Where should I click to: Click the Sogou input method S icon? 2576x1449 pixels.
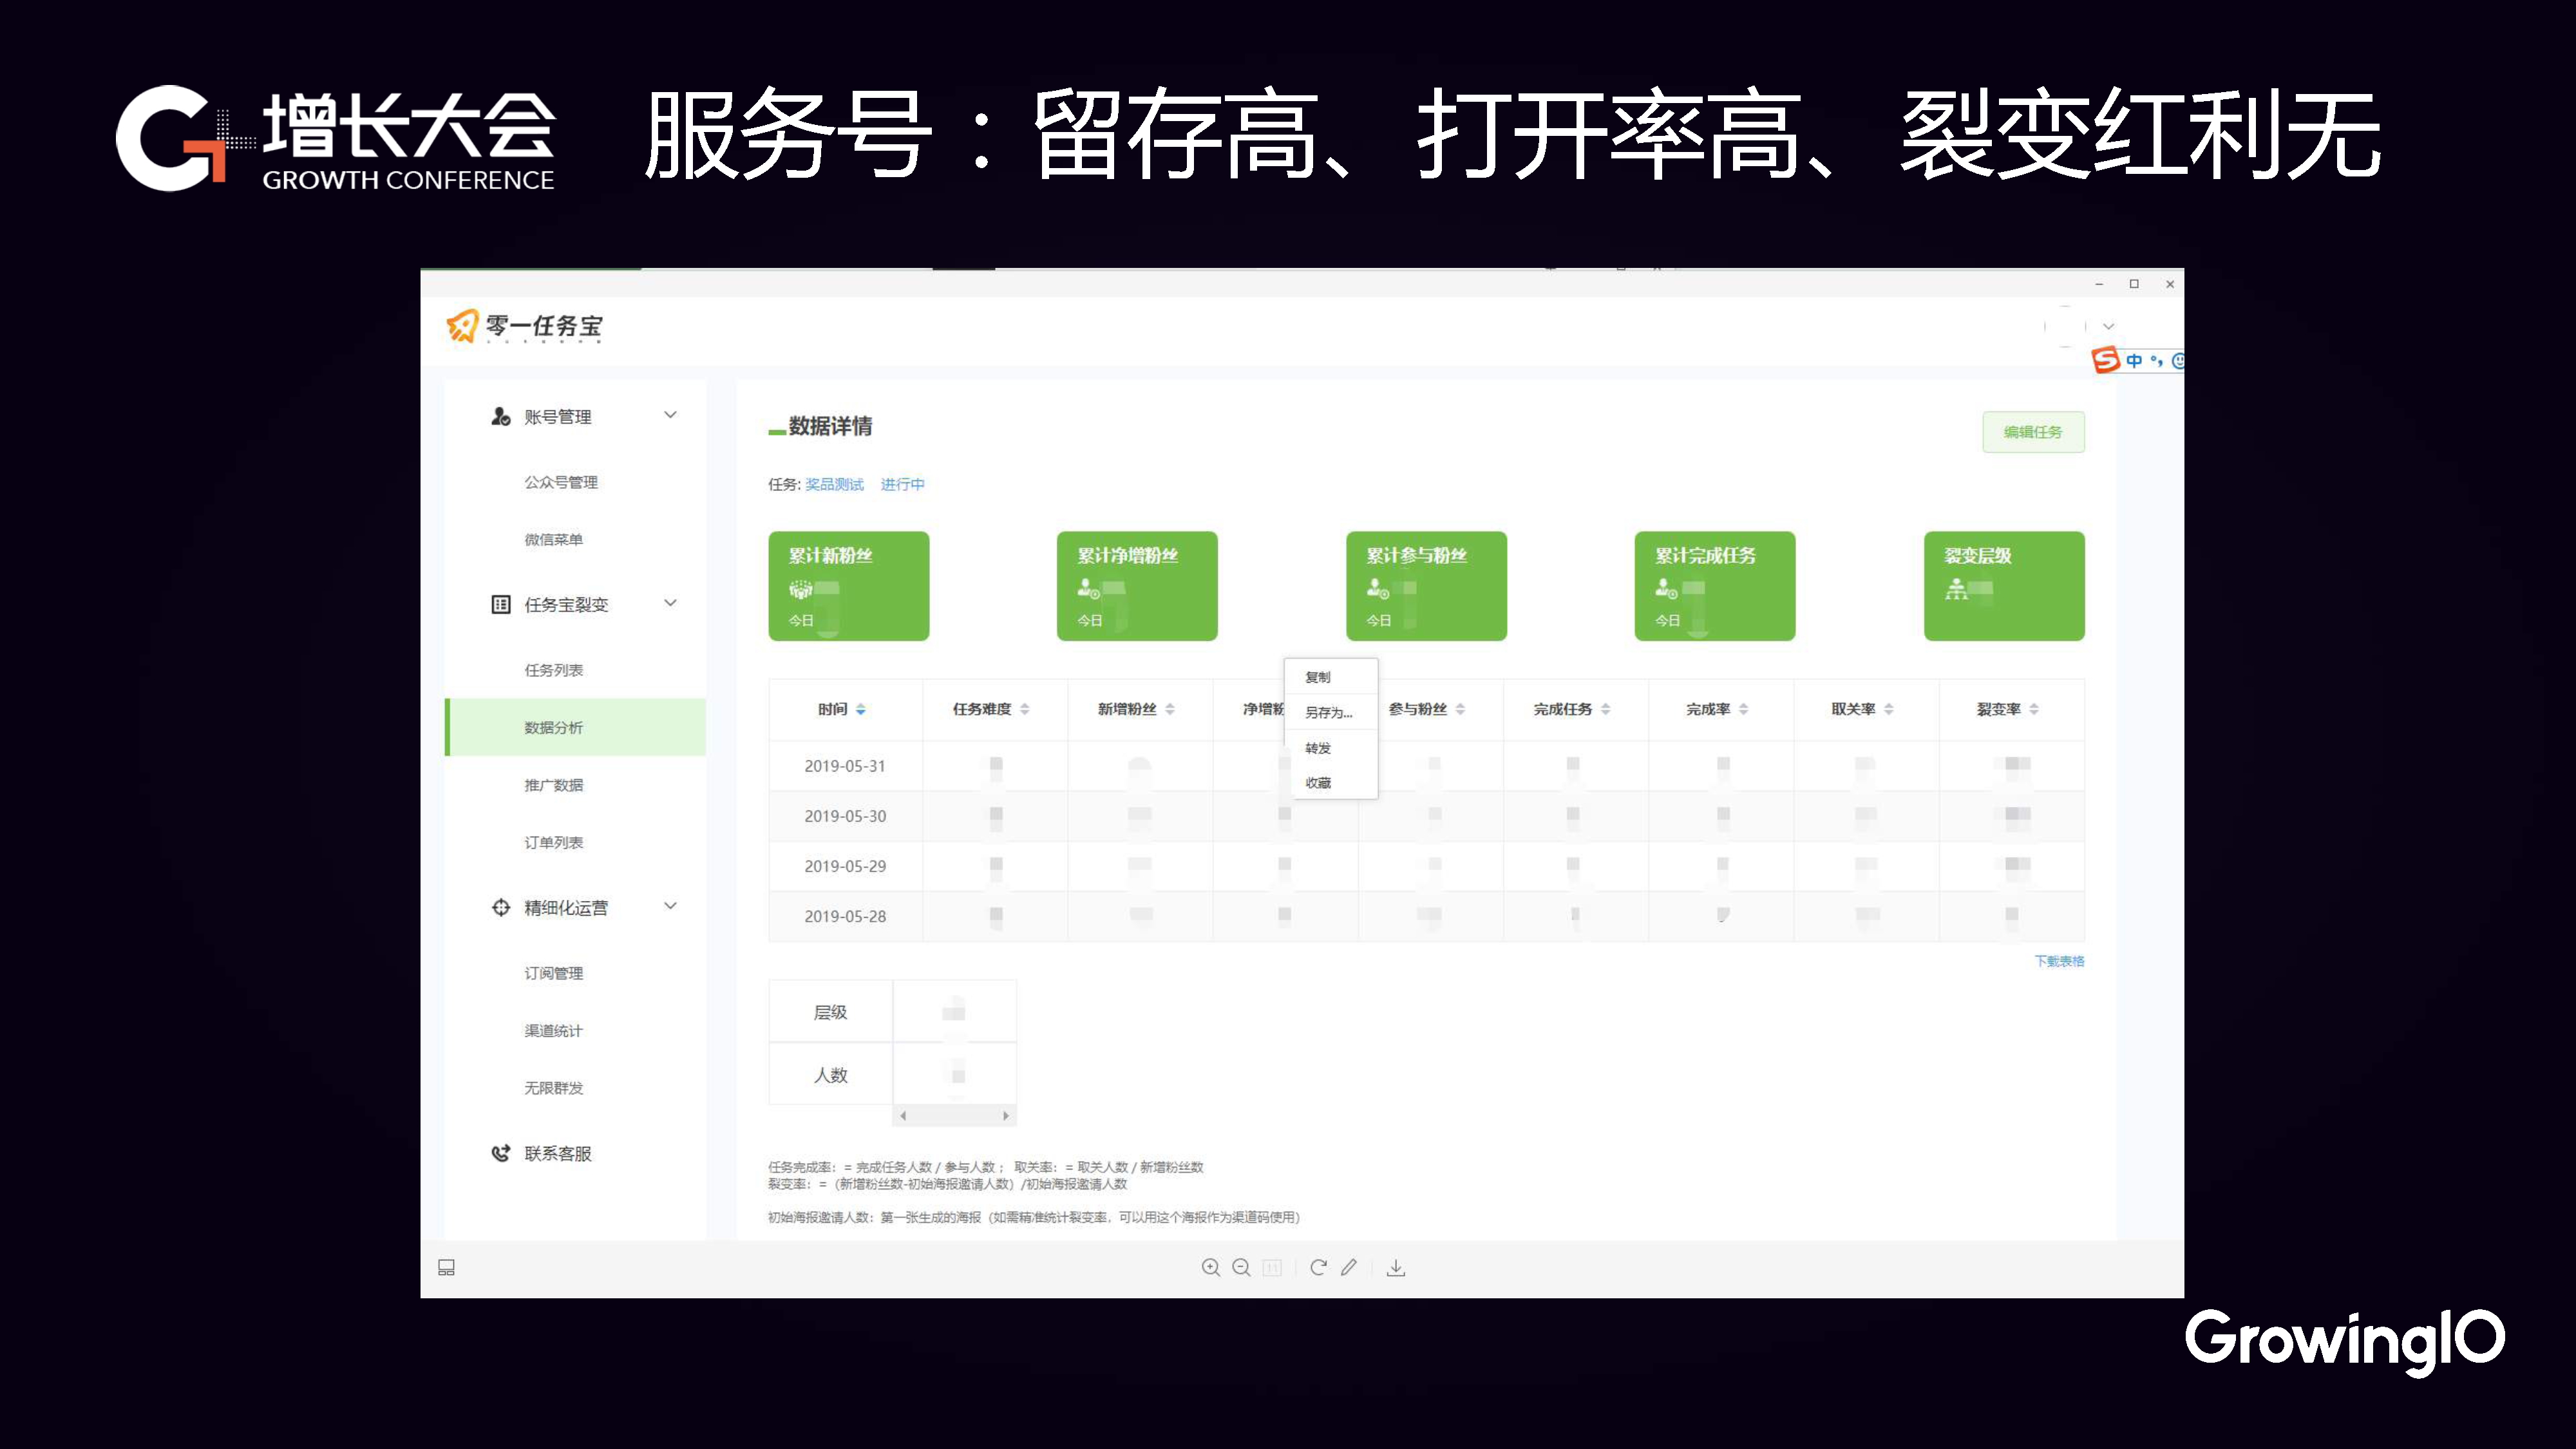(2106, 360)
